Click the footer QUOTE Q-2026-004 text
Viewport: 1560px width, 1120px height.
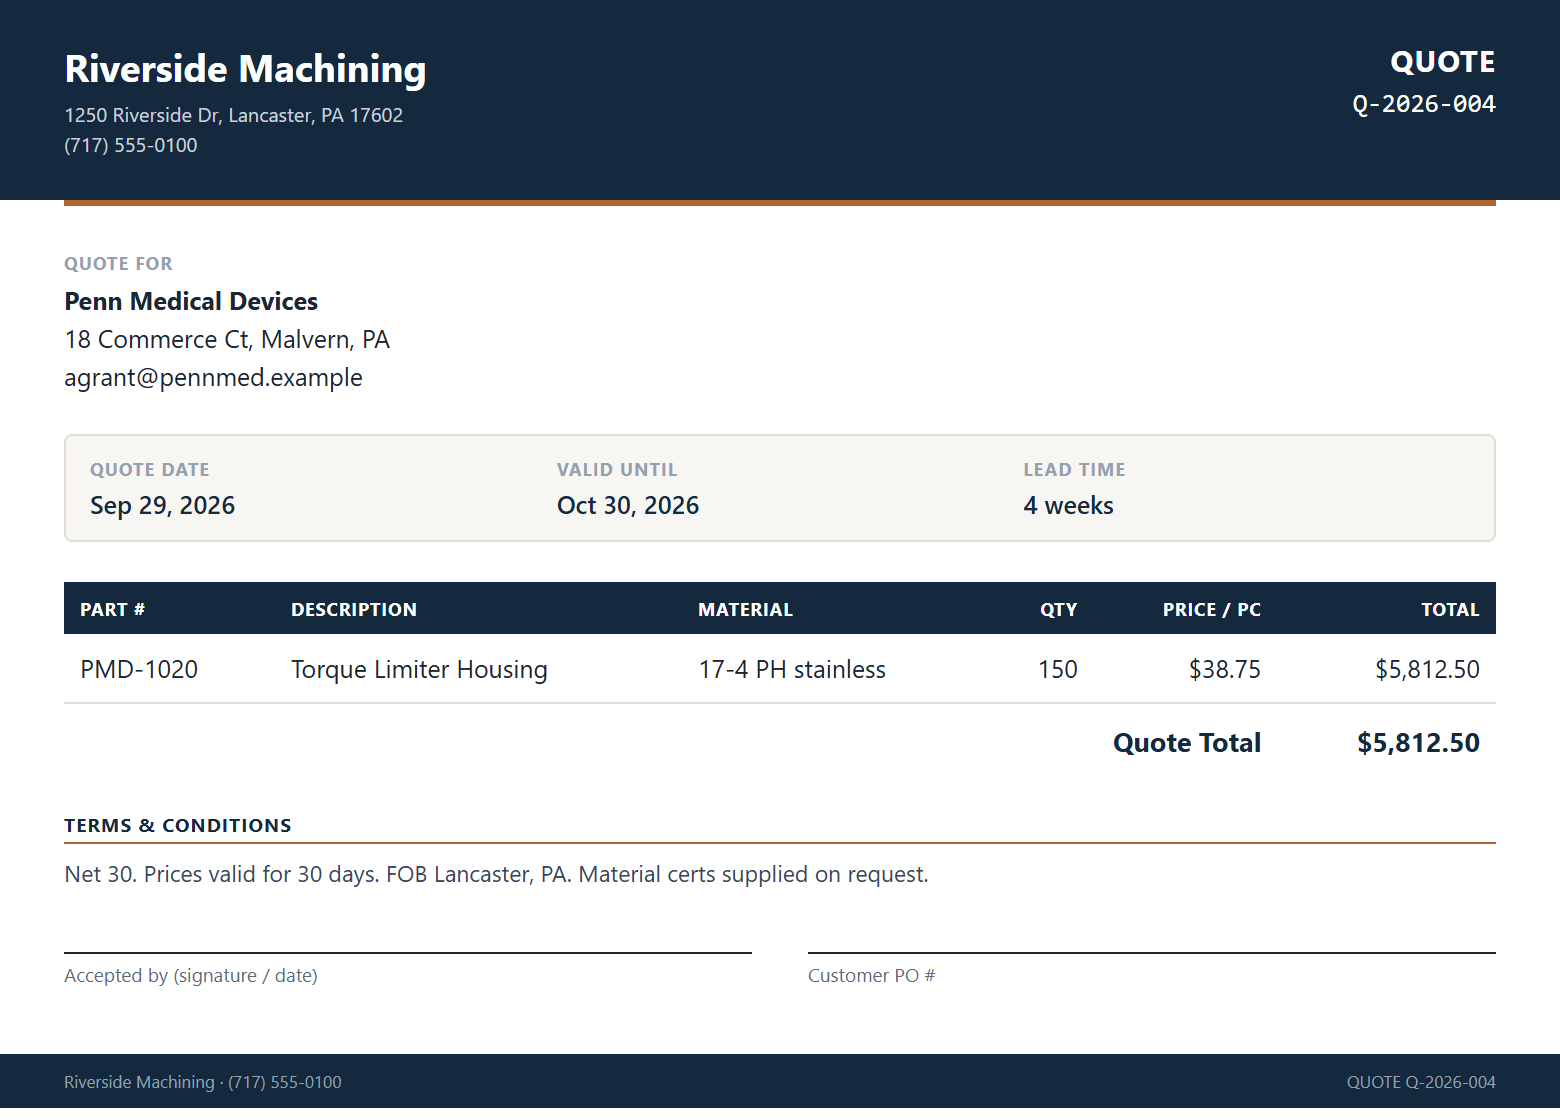(x=1421, y=1082)
